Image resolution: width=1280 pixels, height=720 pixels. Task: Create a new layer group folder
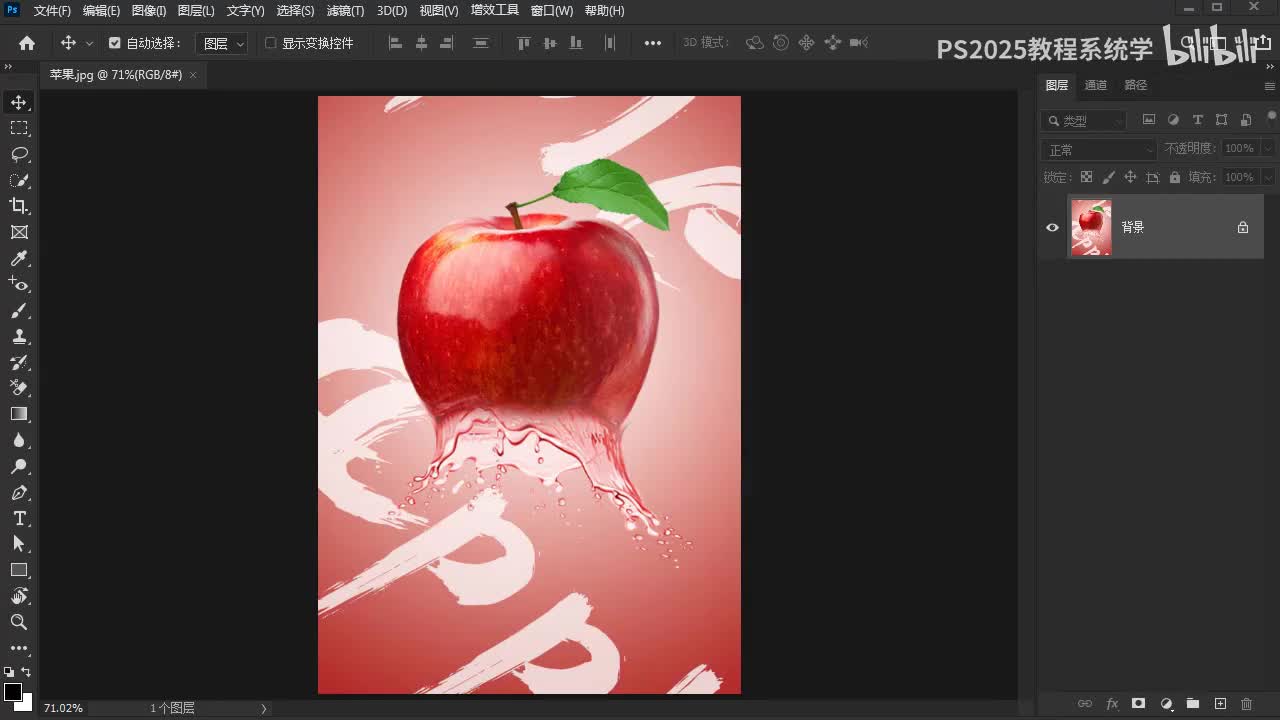coord(1192,704)
